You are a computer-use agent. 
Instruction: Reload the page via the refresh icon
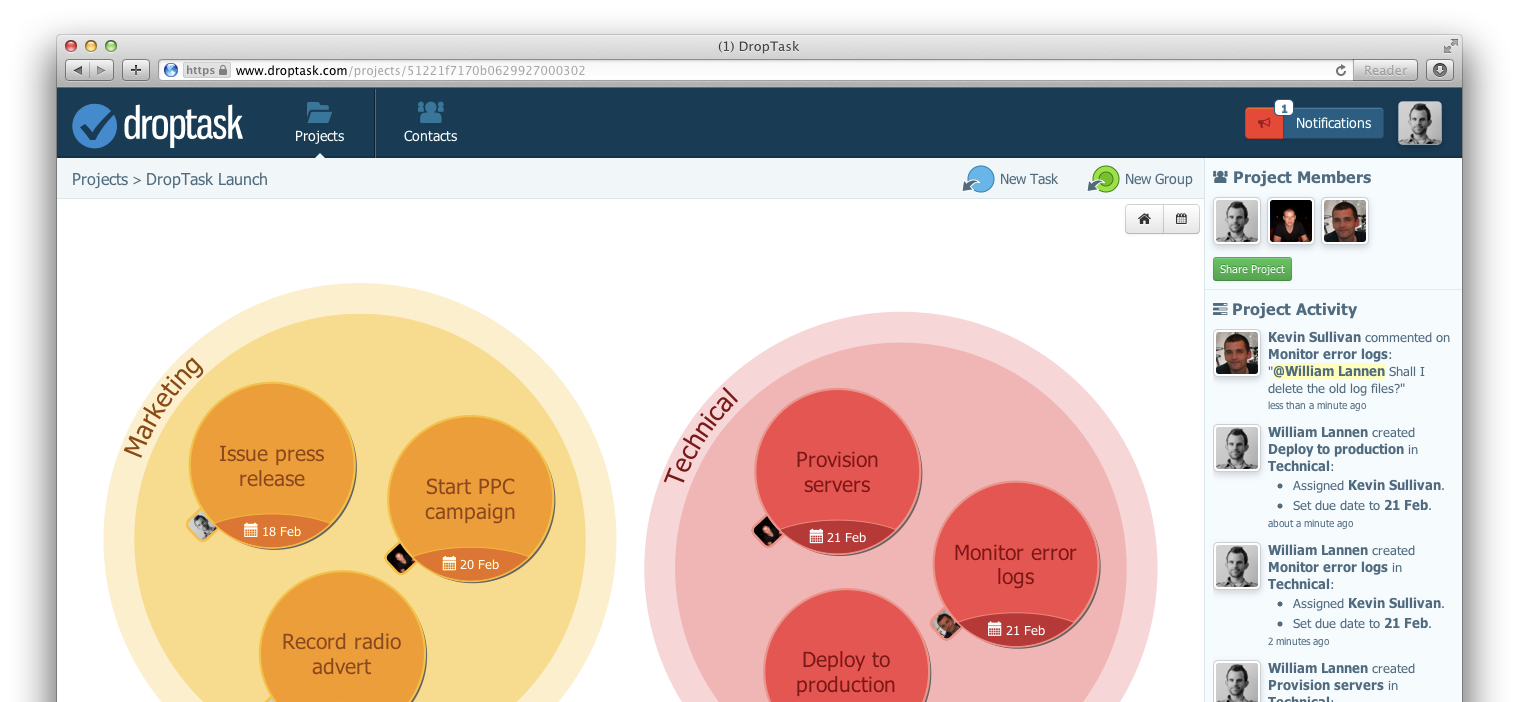pos(1341,70)
